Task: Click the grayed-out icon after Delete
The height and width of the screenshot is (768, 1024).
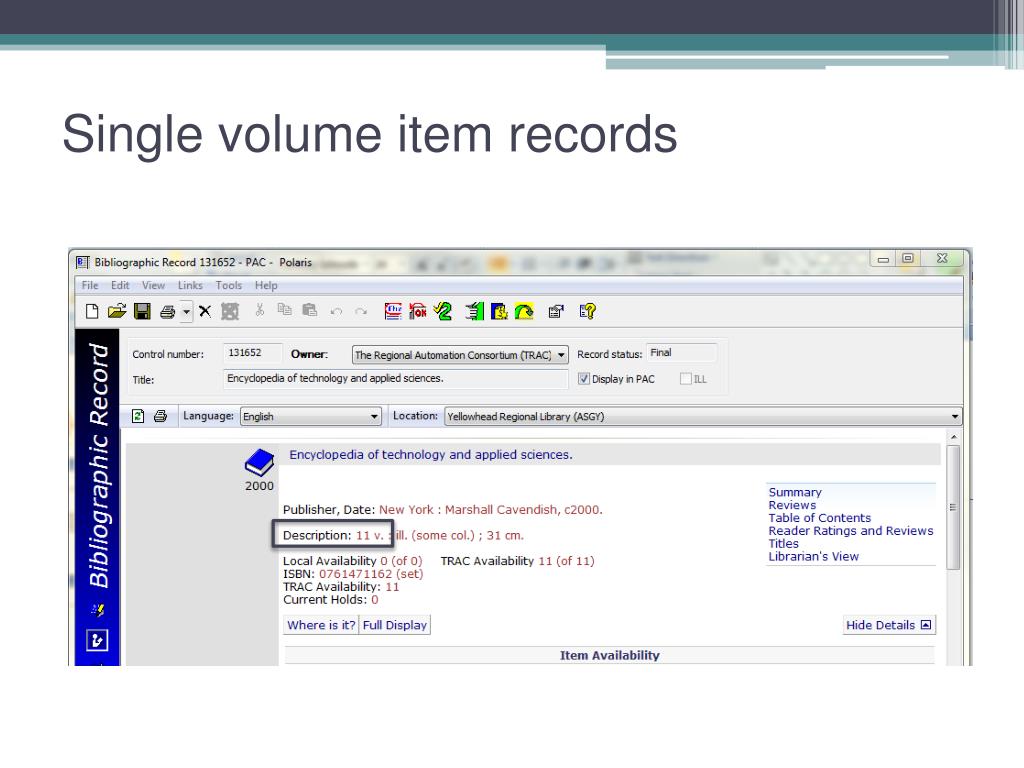Action: 230,312
